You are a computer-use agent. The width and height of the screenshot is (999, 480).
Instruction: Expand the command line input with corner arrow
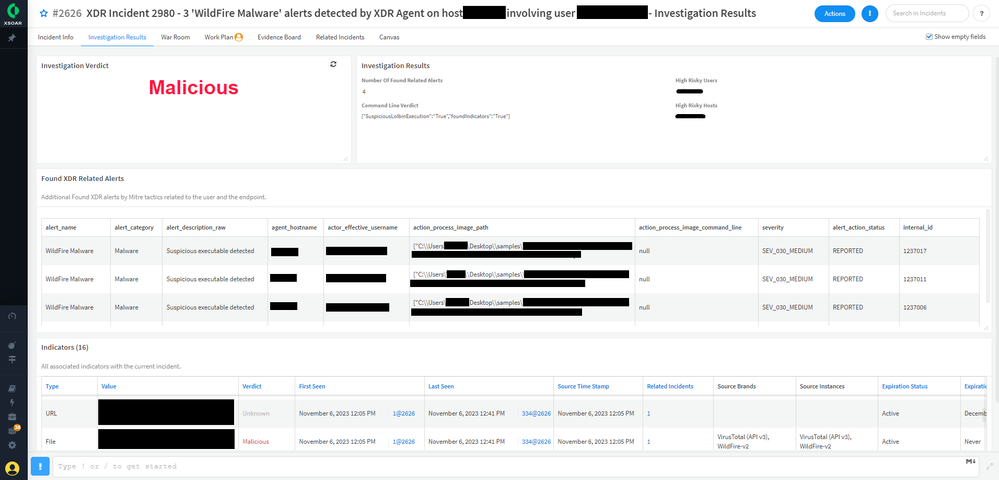(989, 466)
